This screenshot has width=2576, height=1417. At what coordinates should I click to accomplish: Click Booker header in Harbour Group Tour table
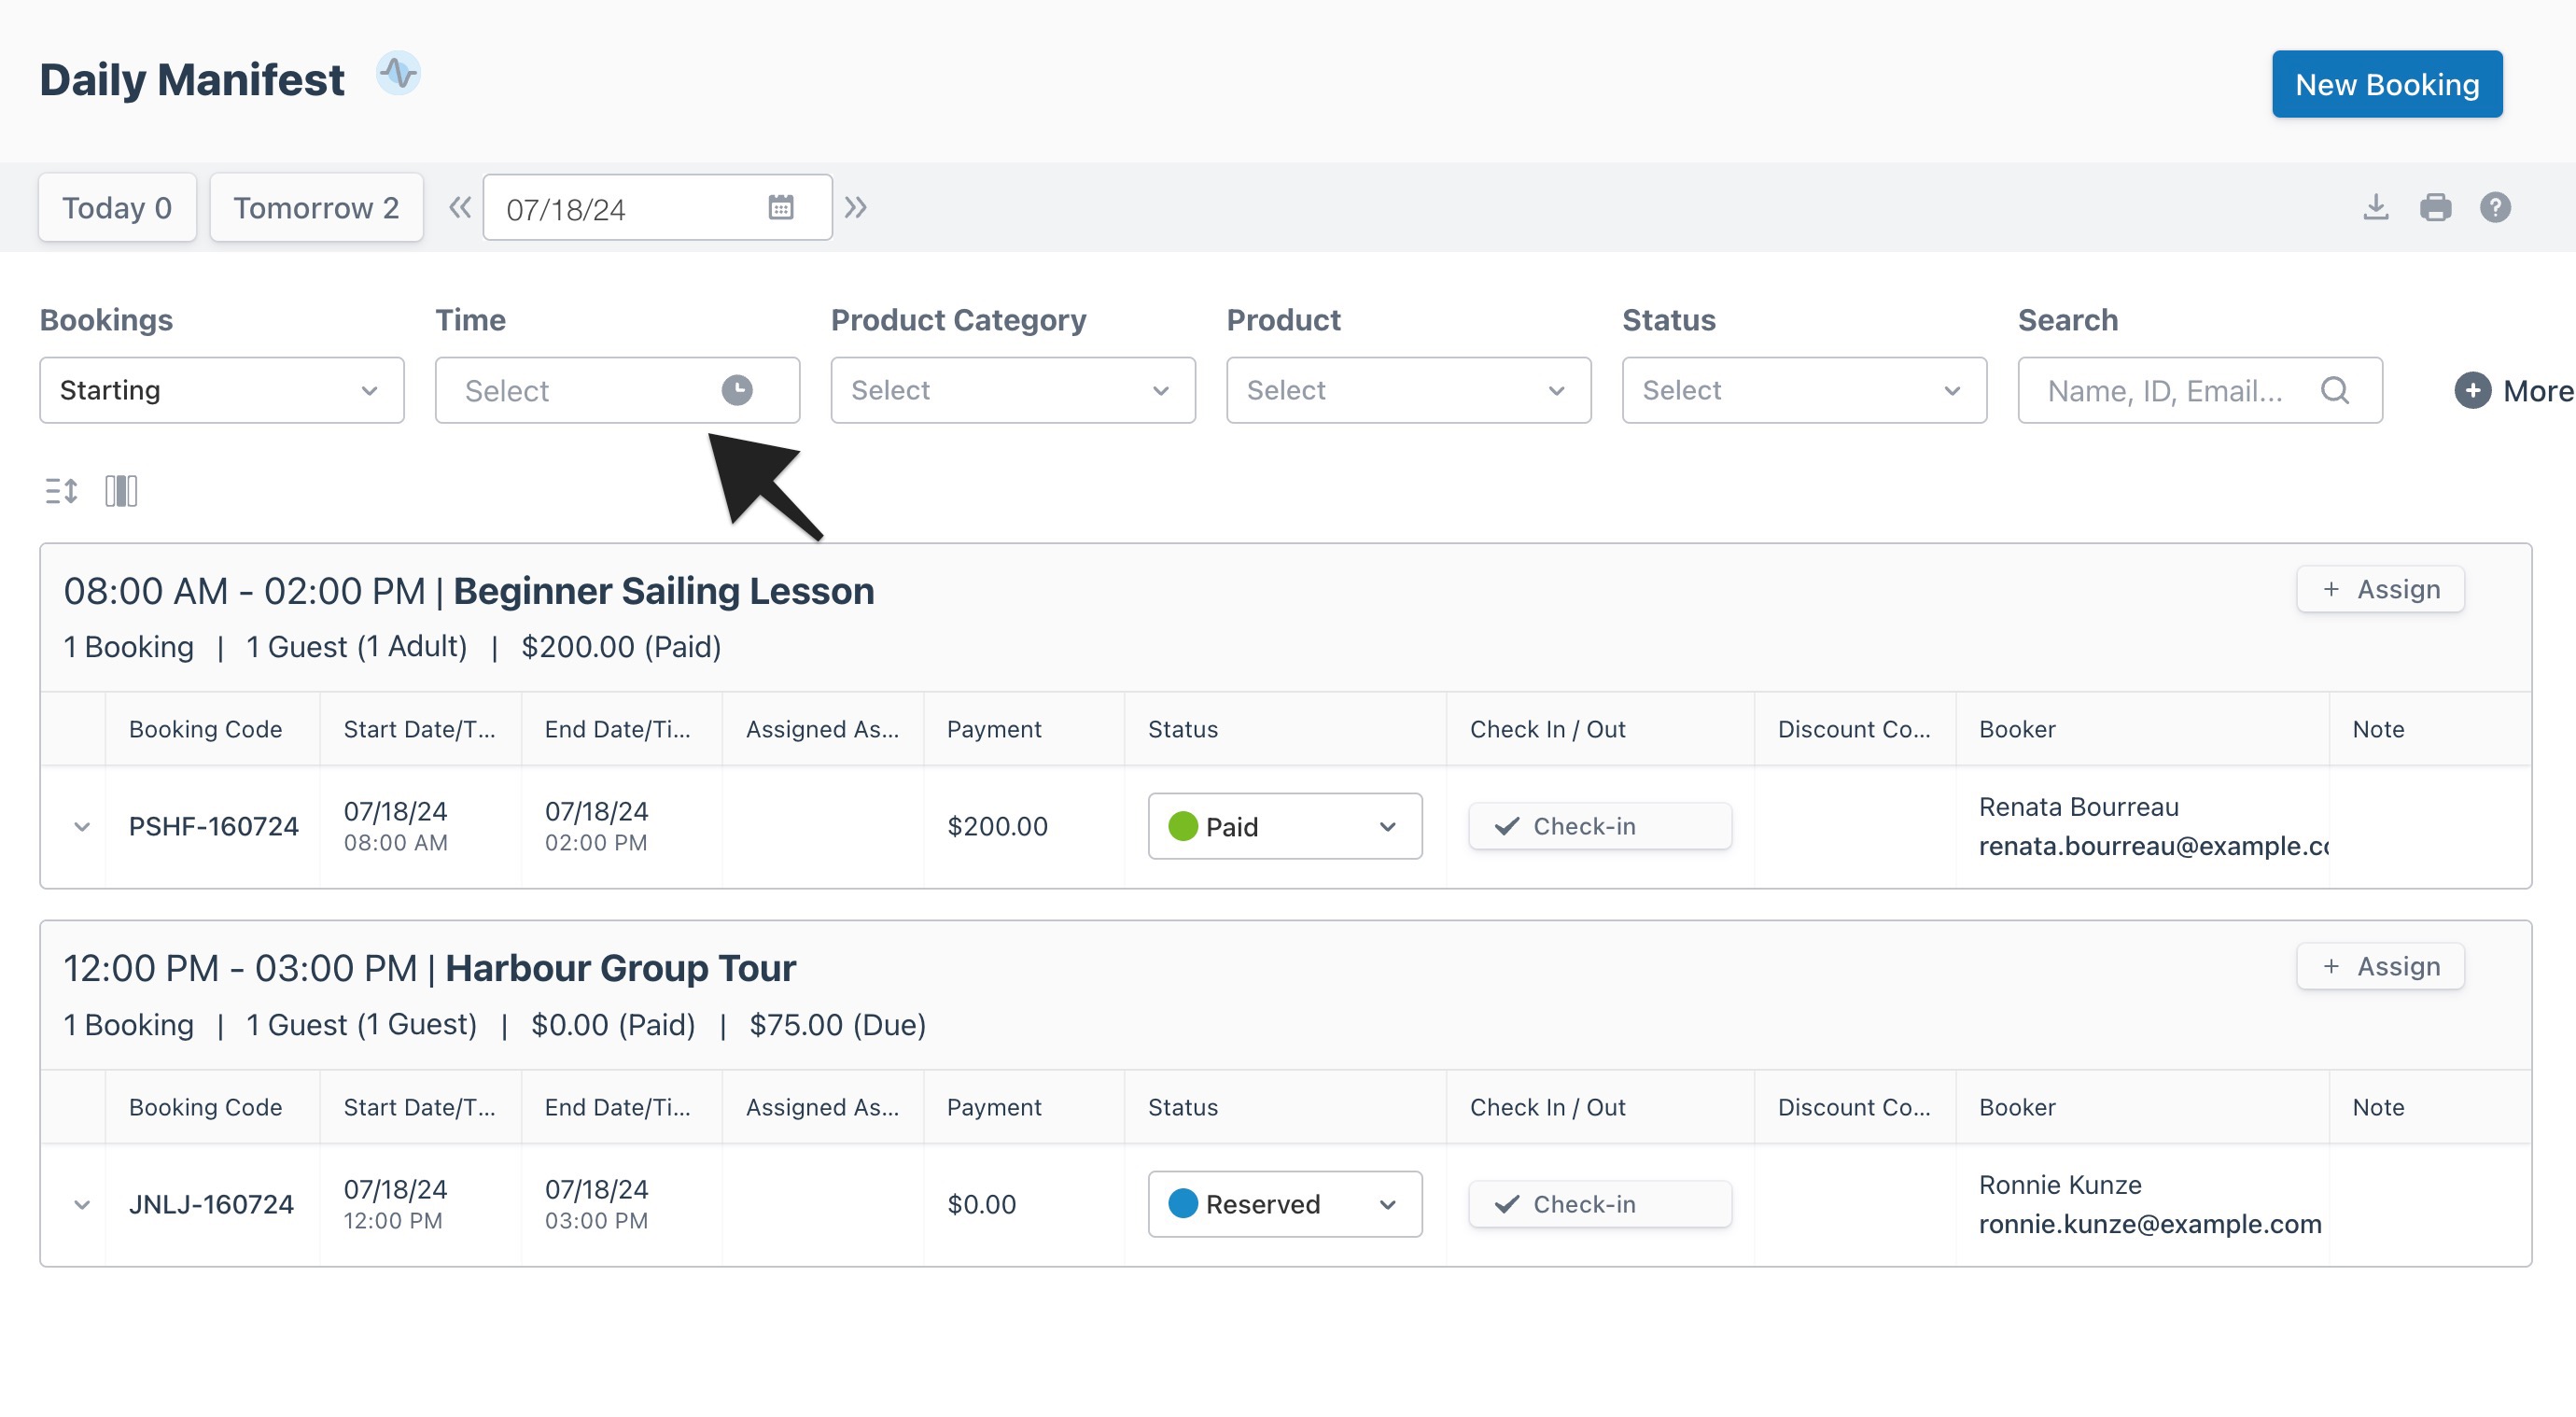tap(2017, 1107)
